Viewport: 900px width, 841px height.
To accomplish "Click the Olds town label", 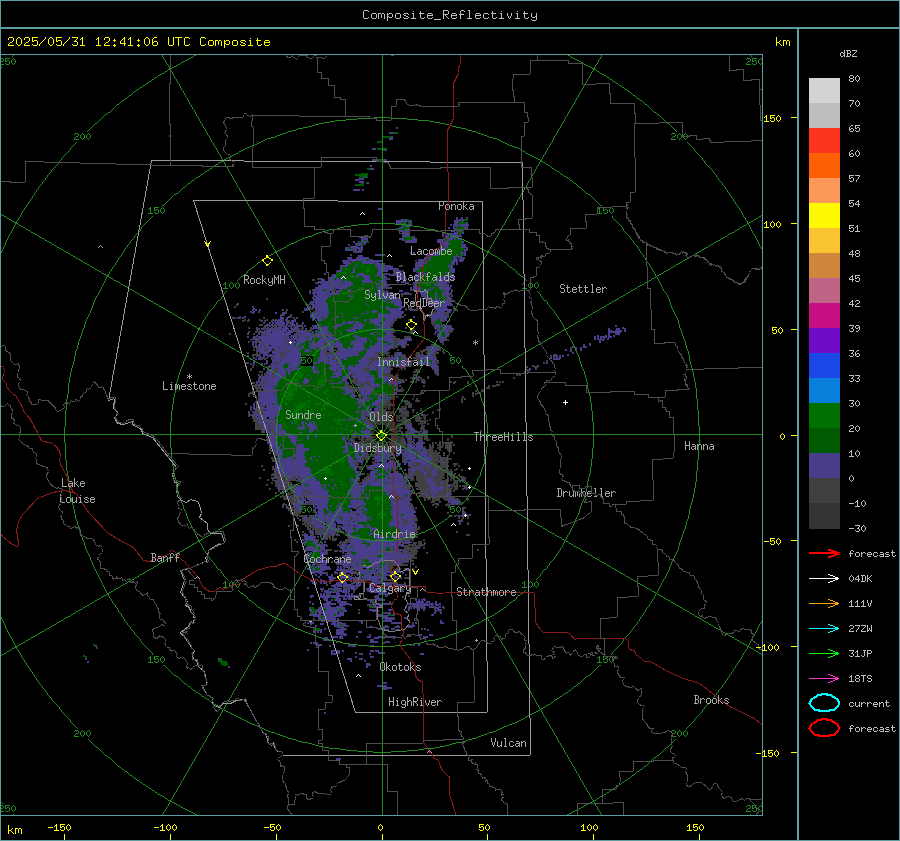I will pyautogui.click(x=381, y=417).
